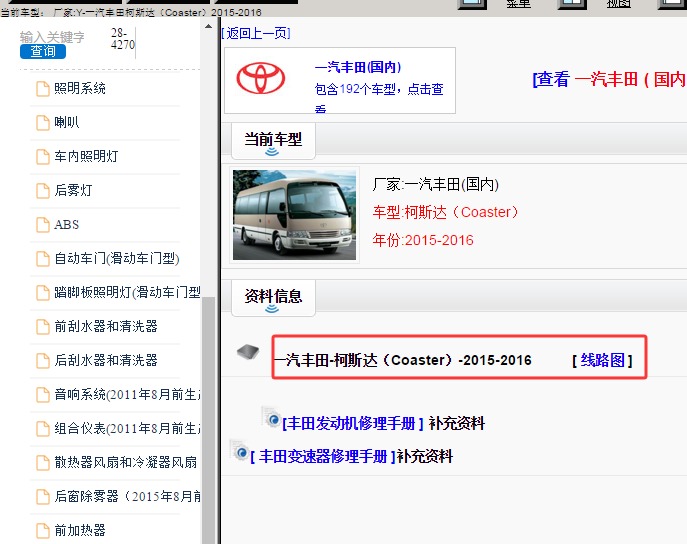
Task: Select 车内照明灯 entry
Action: 86,156
